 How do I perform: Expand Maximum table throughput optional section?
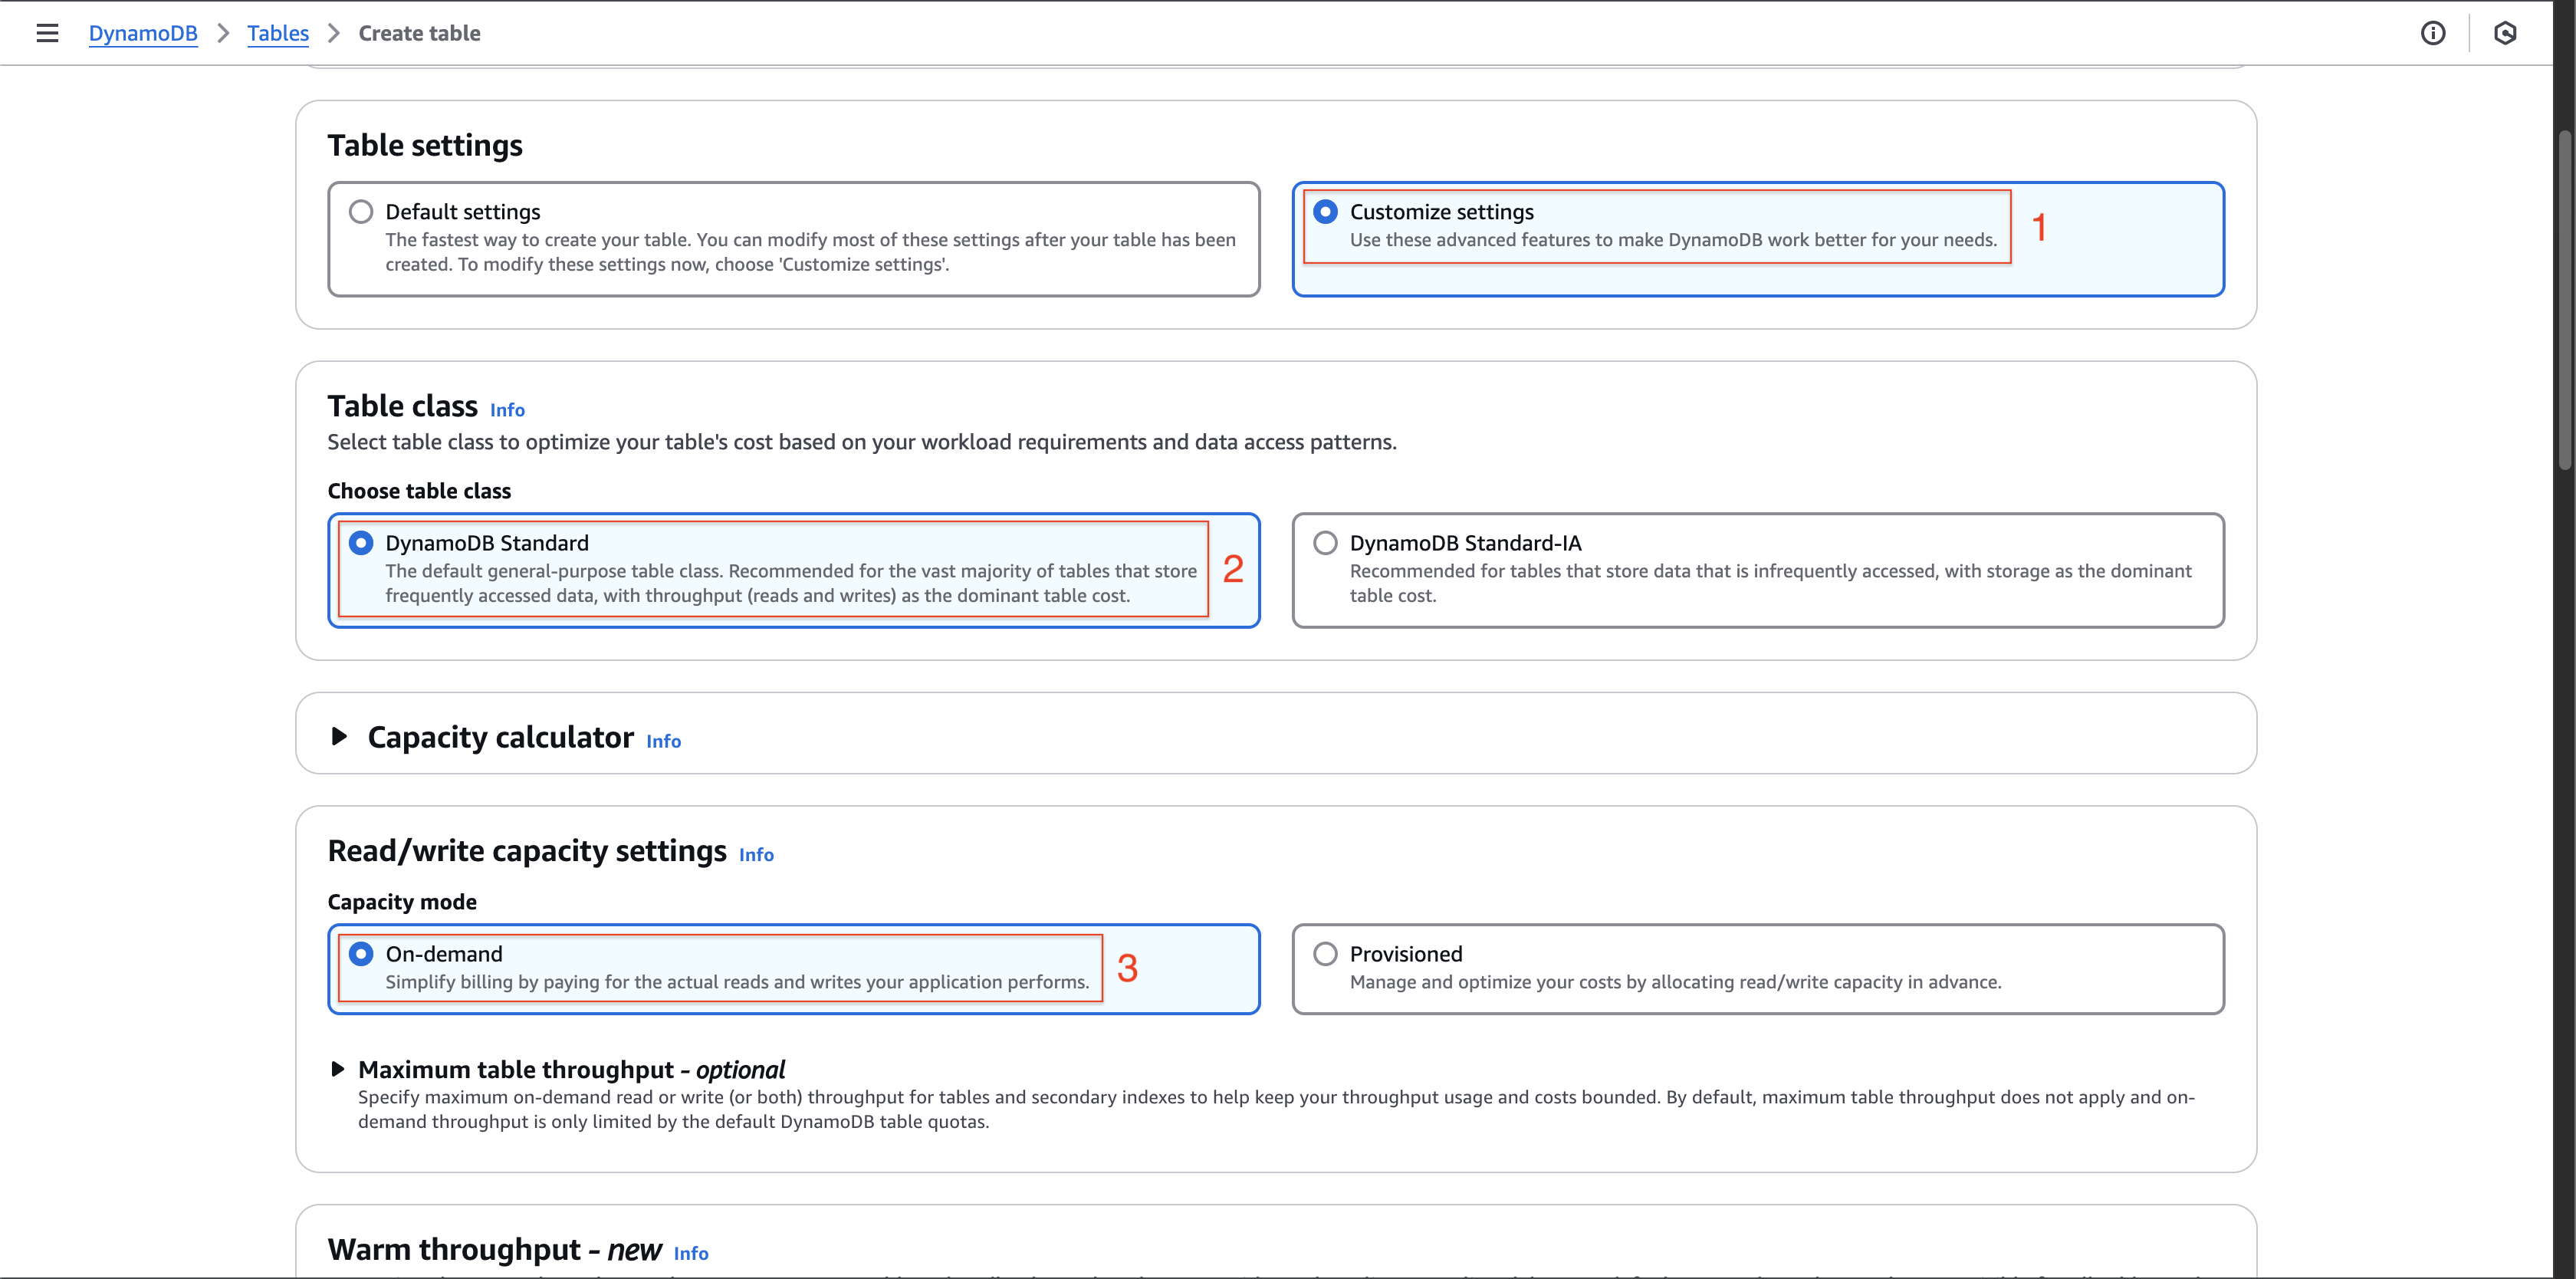[338, 1069]
